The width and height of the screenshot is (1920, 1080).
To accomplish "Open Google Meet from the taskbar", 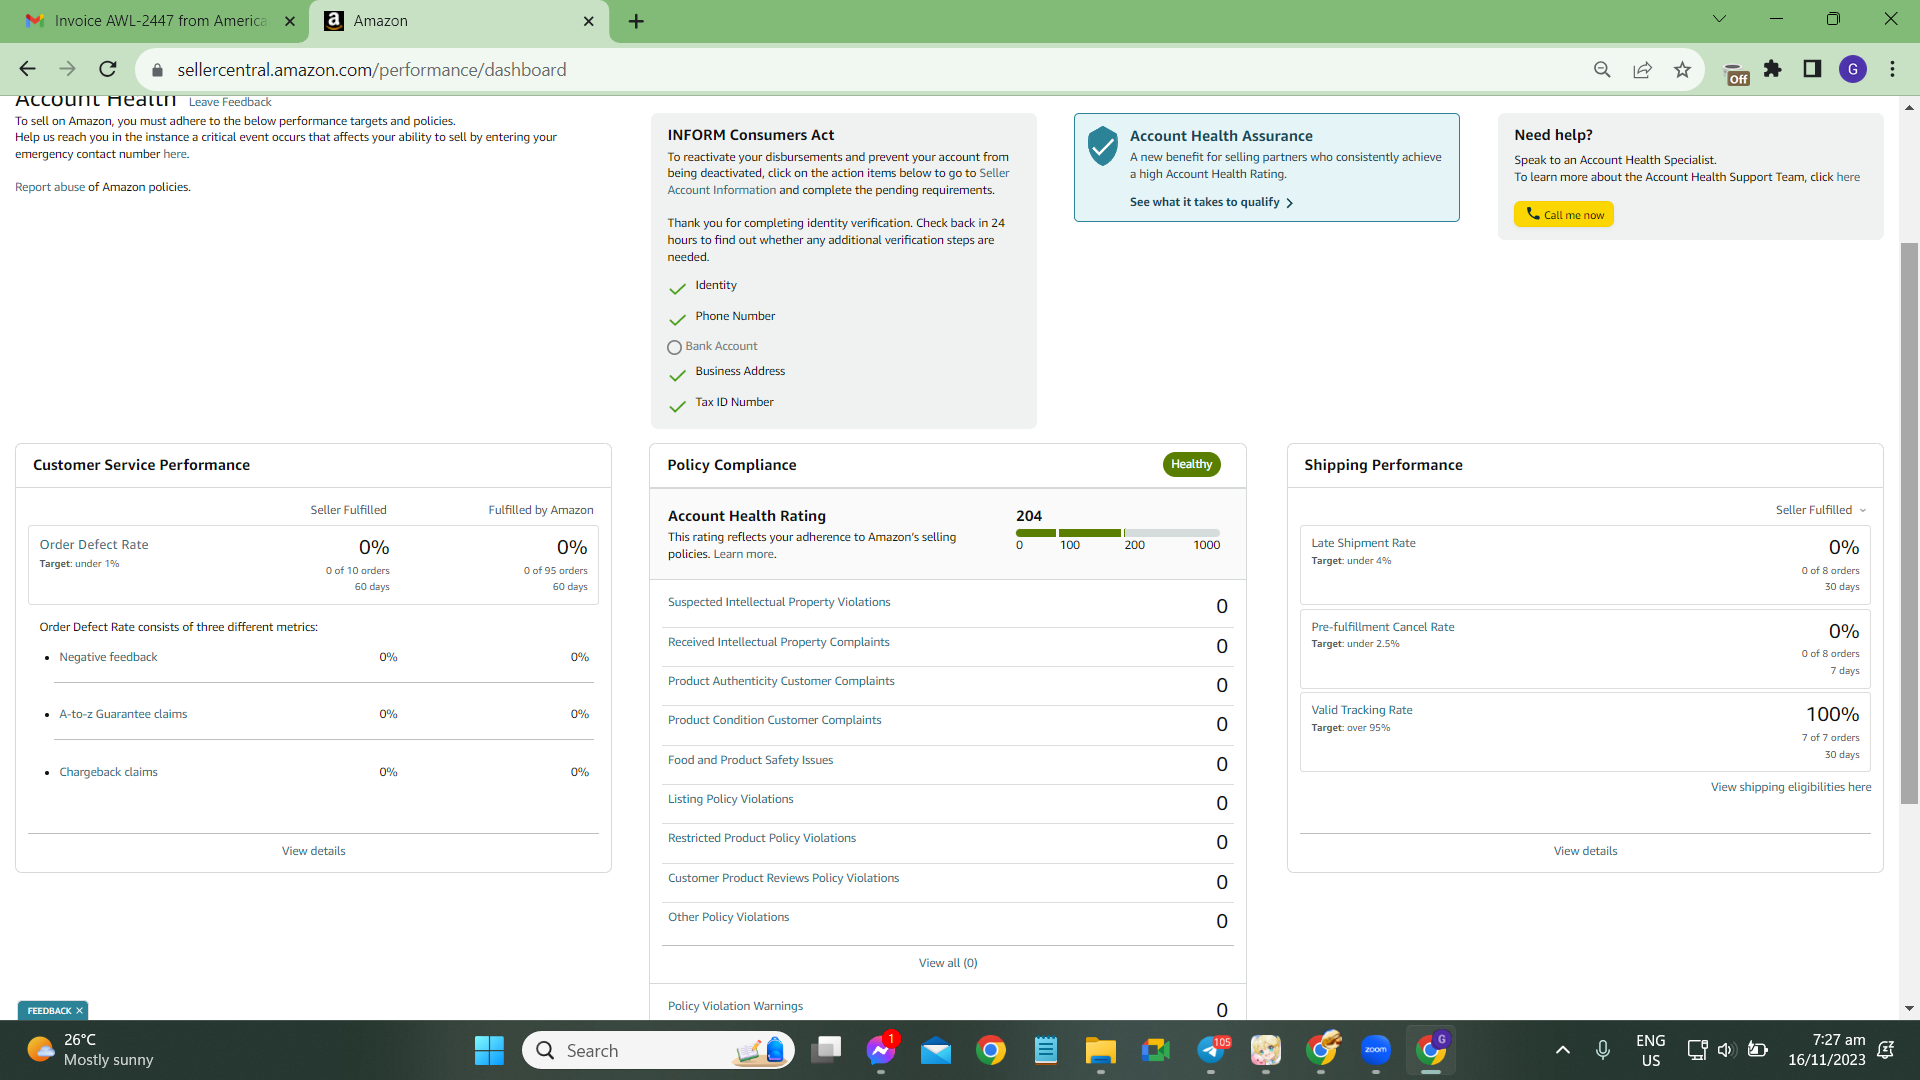I will 1156,1050.
